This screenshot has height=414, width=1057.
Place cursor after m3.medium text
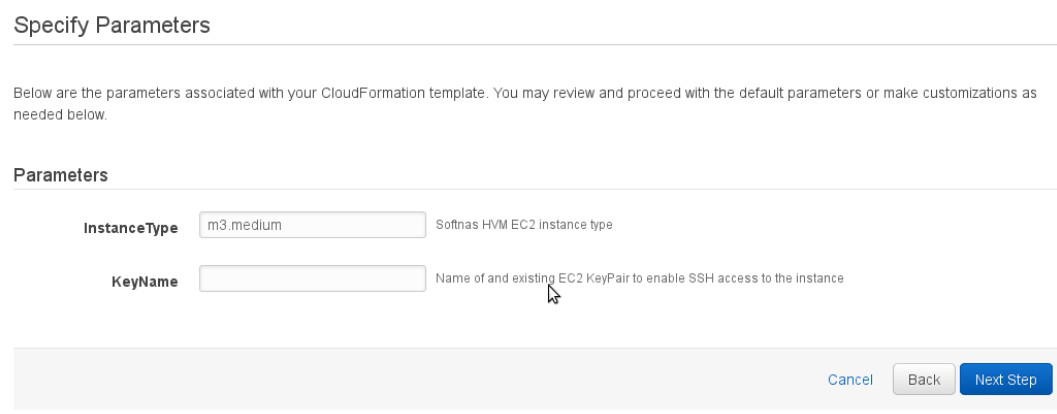click(x=283, y=225)
